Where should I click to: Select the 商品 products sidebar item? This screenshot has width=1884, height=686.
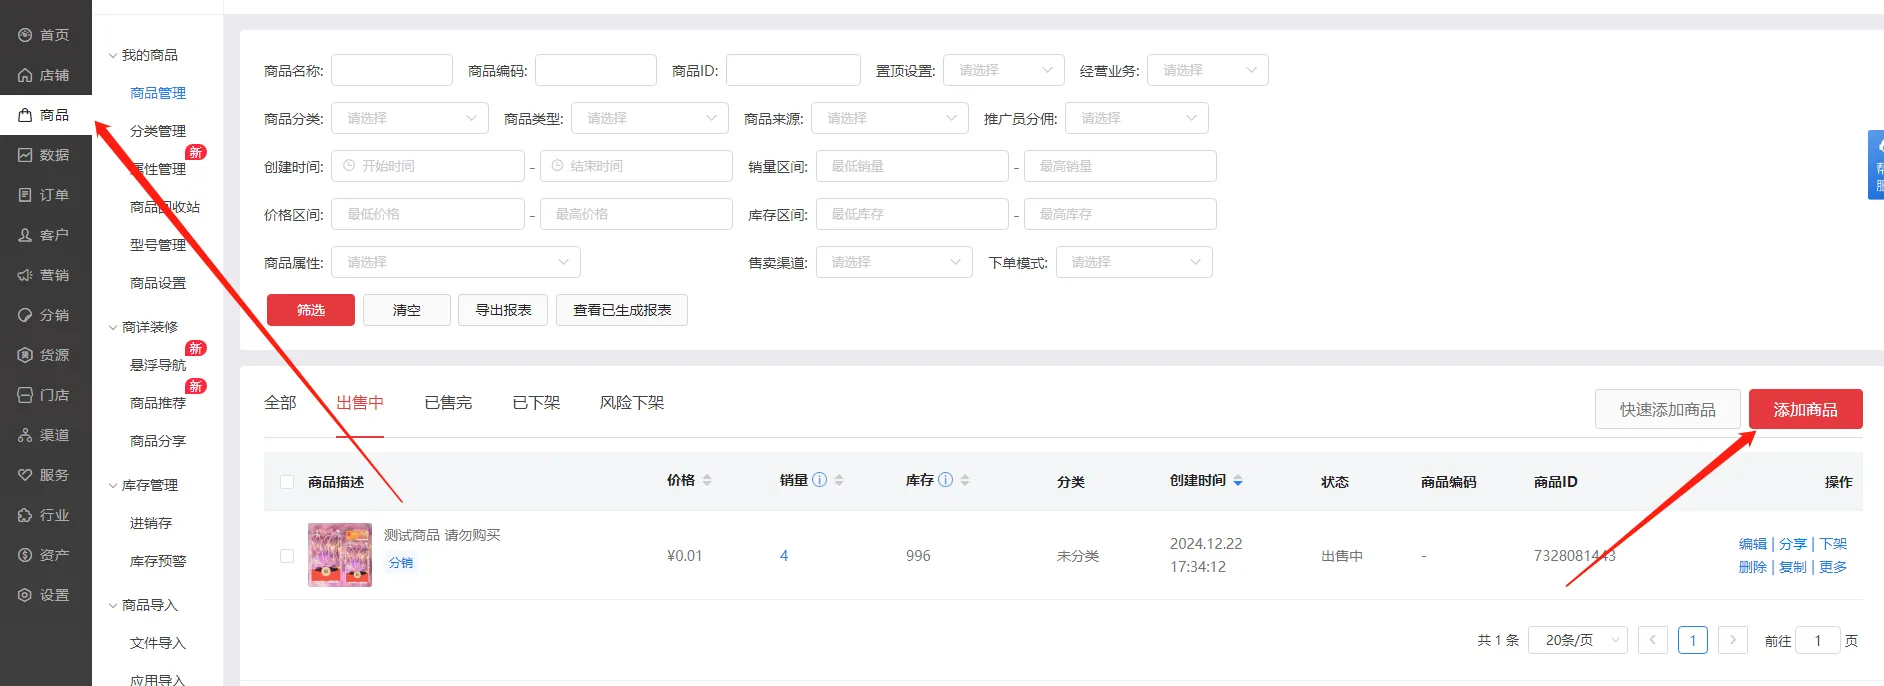pos(45,115)
